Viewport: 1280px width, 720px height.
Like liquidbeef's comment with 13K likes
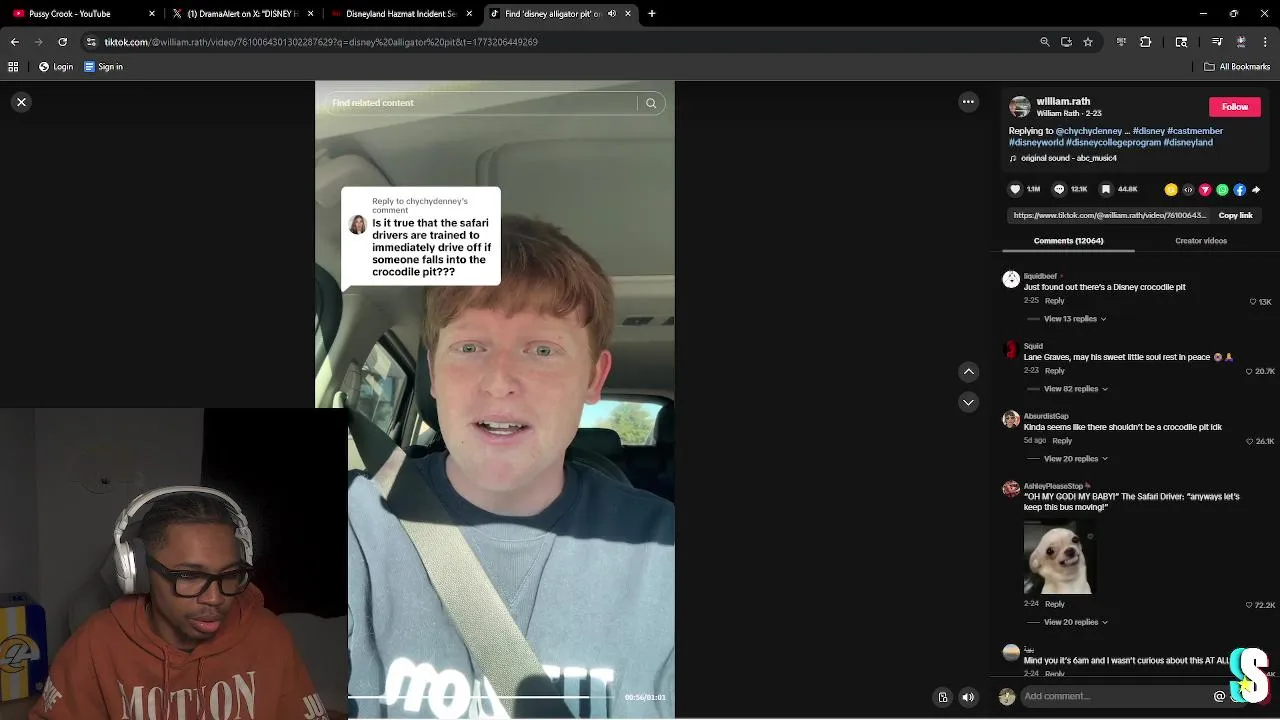(x=1253, y=301)
